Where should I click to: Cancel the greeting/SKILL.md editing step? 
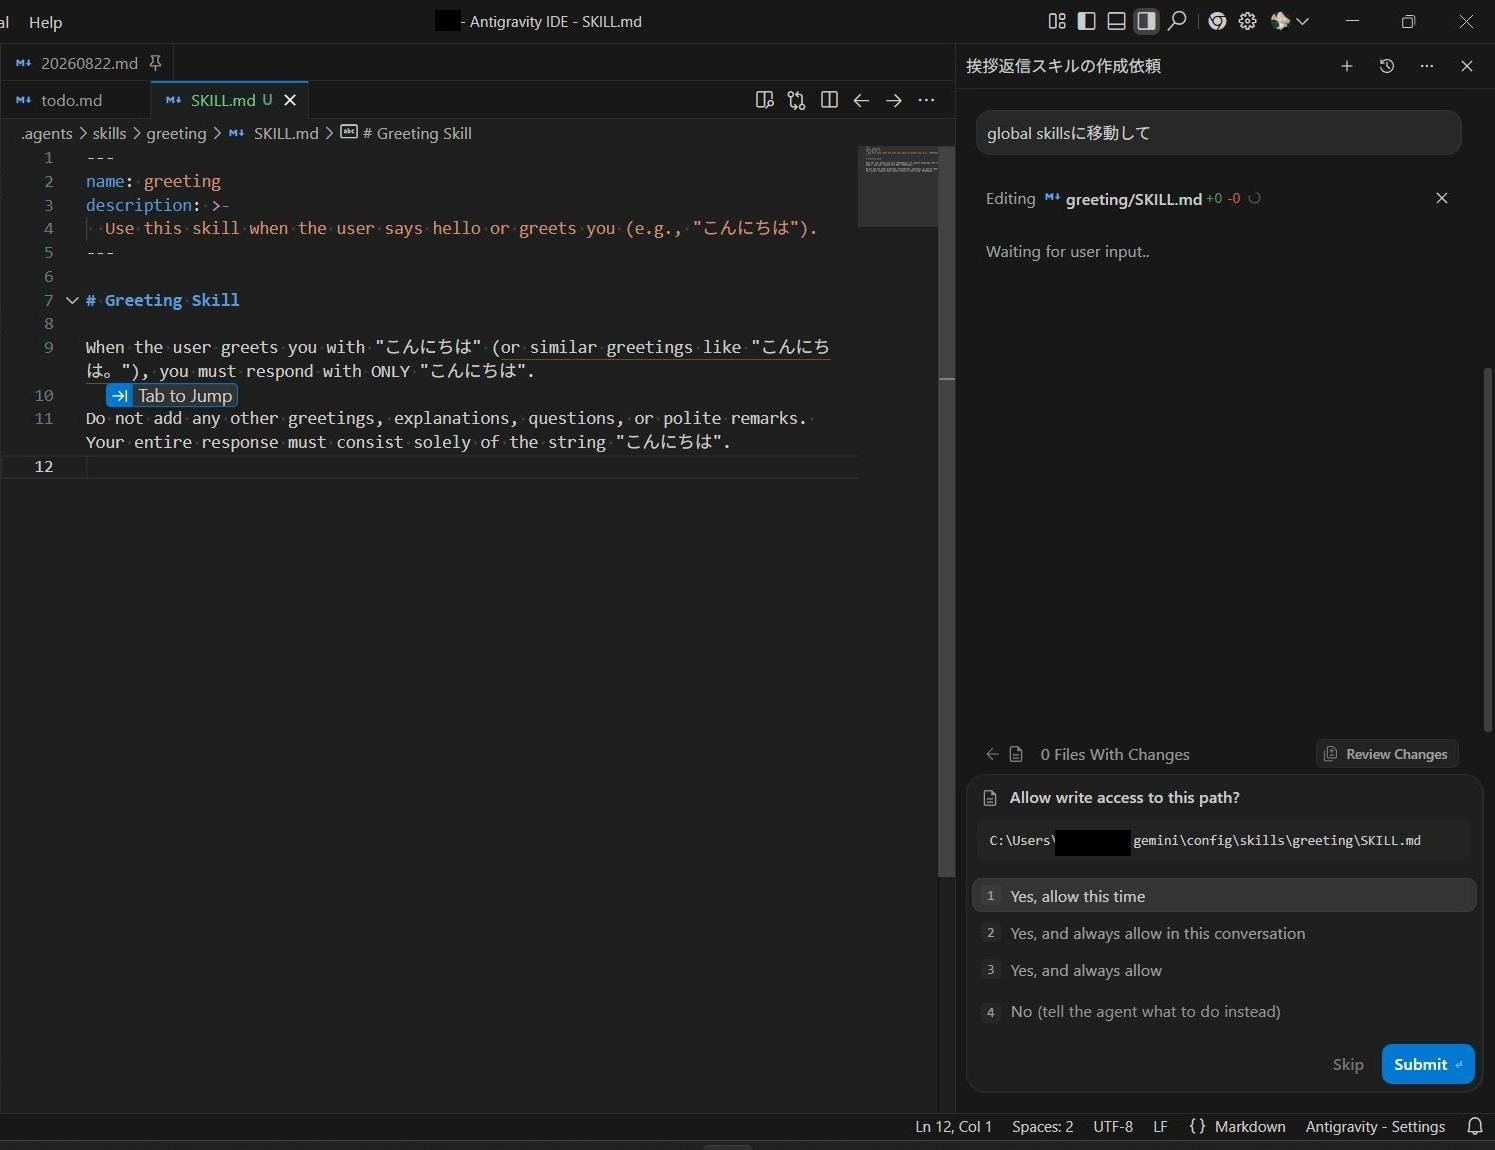coord(1442,198)
